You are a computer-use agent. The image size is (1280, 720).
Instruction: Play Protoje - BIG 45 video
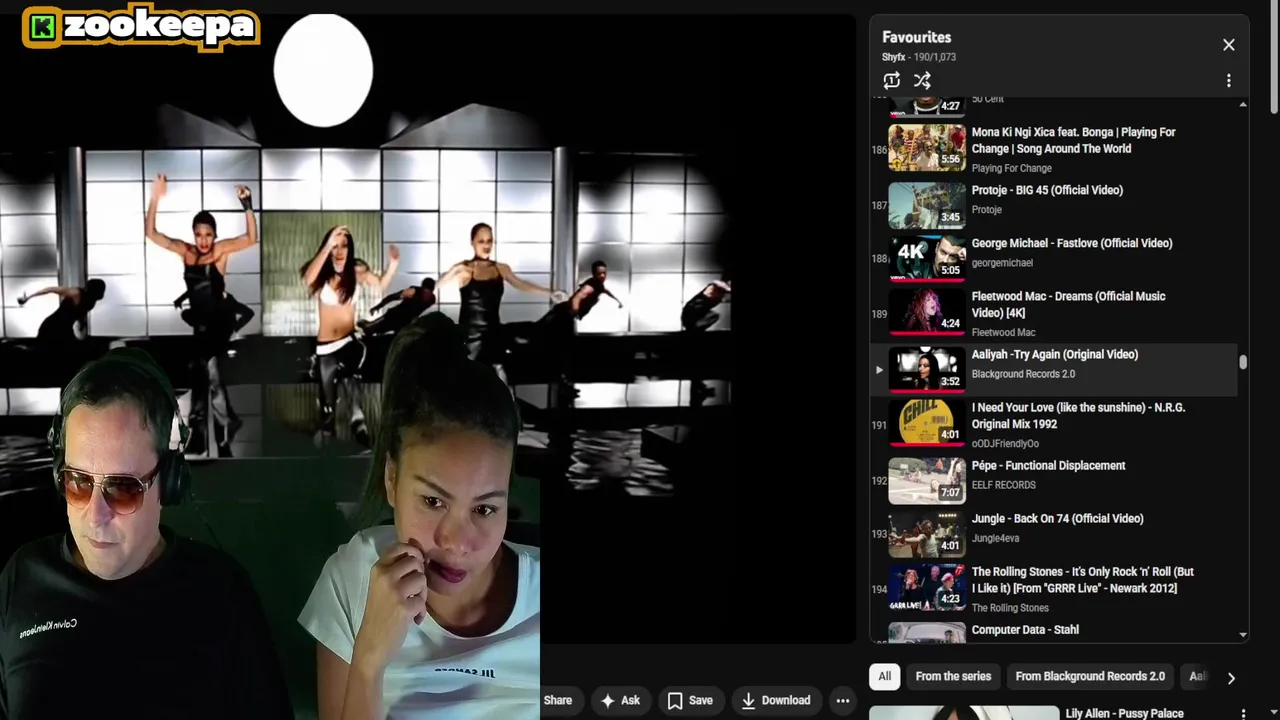(x=1047, y=190)
